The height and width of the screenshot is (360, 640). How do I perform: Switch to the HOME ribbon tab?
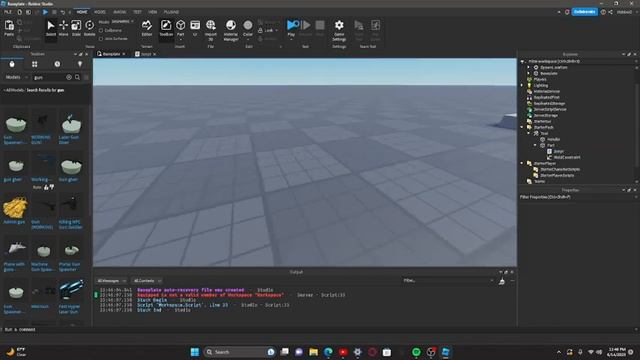pos(82,12)
